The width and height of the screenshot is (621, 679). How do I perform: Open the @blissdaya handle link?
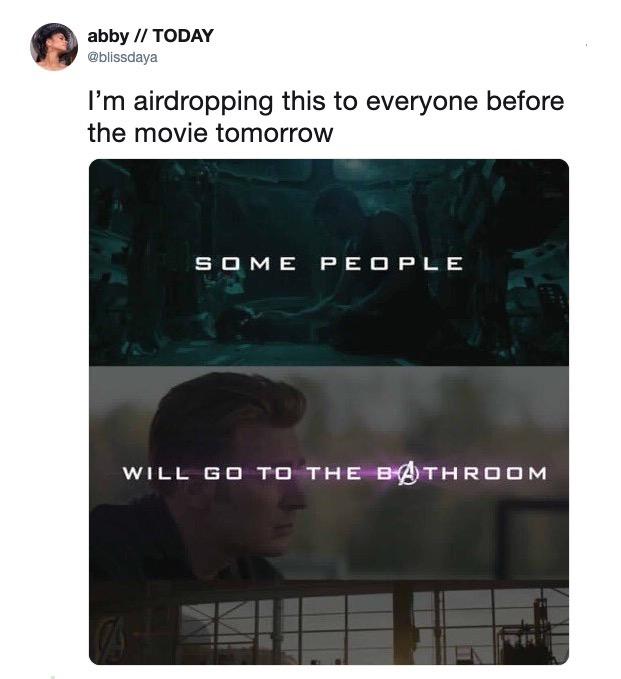(123, 57)
